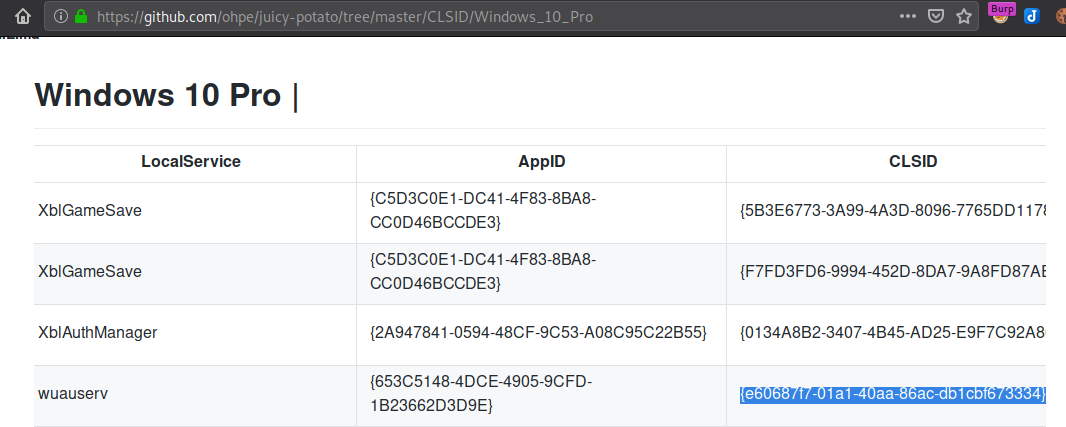This screenshot has height=427, width=1066.
Task: Open site information icon in address bar
Action: 61,16
